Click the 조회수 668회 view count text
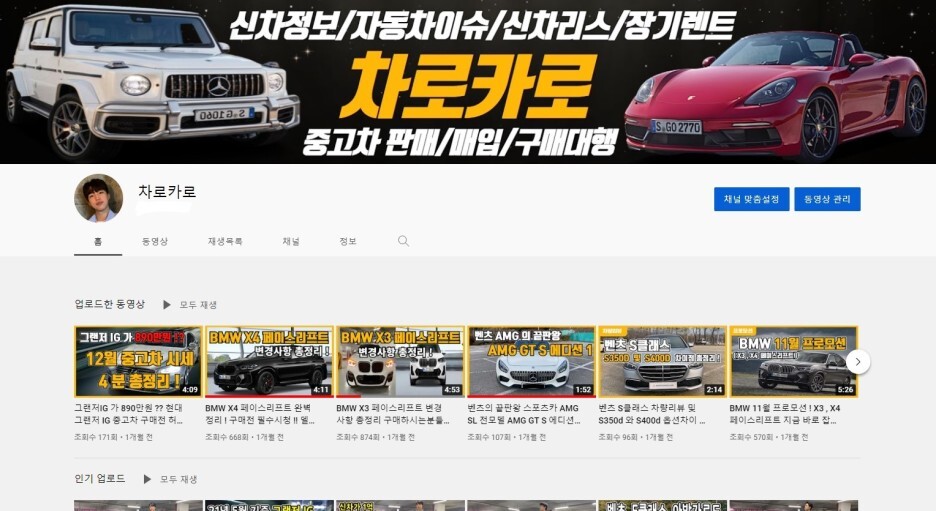This screenshot has height=511, width=936. [227, 437]
